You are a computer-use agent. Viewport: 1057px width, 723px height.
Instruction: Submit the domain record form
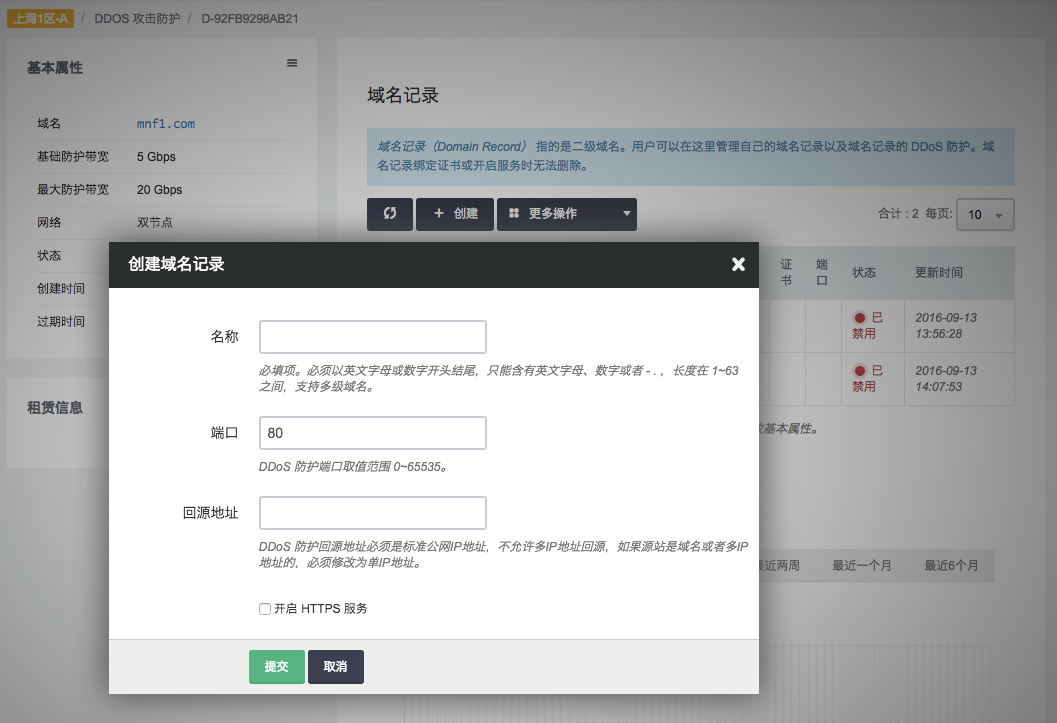click(276, 667)
